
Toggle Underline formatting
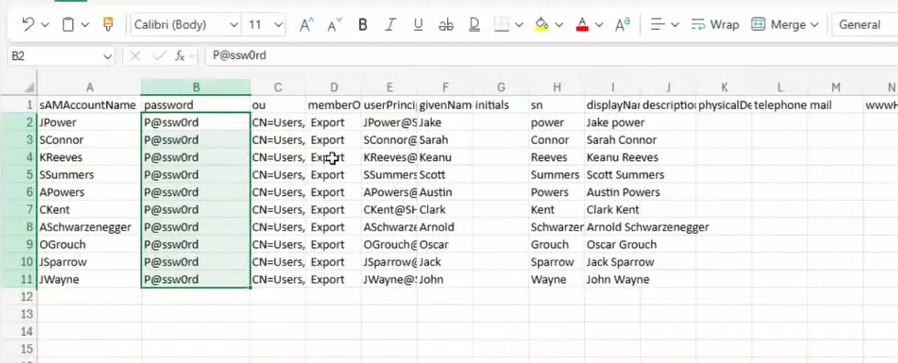(x=418, y=25)
